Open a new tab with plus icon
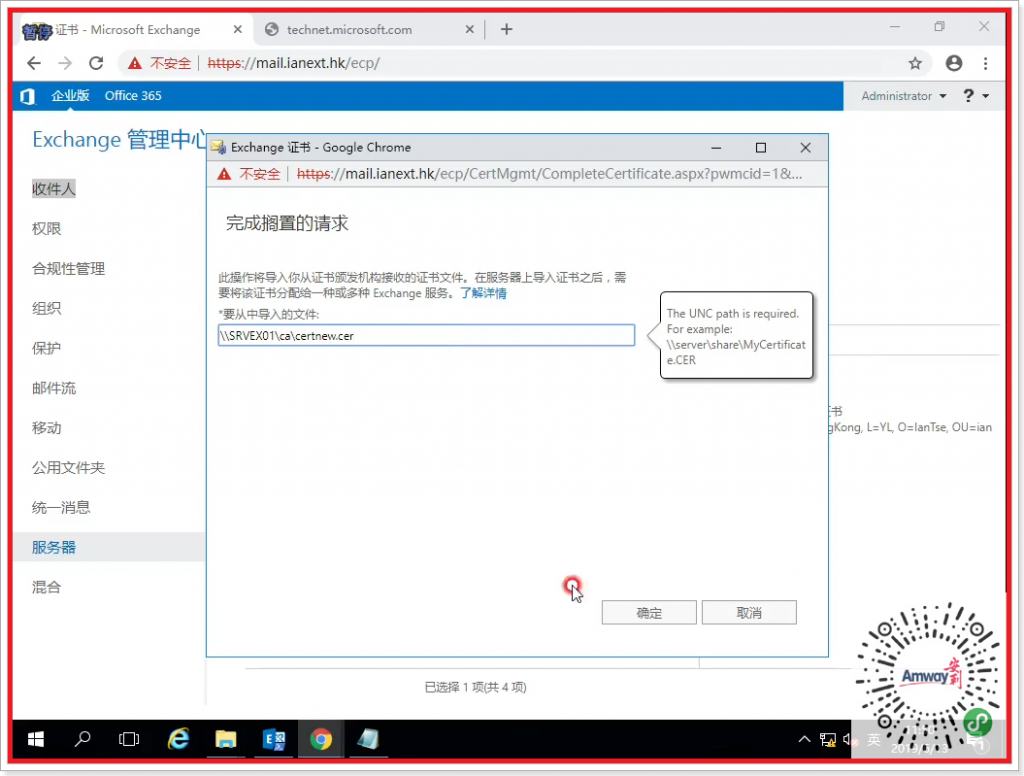Screen dimensions: 1024x776 pos(506,29)
